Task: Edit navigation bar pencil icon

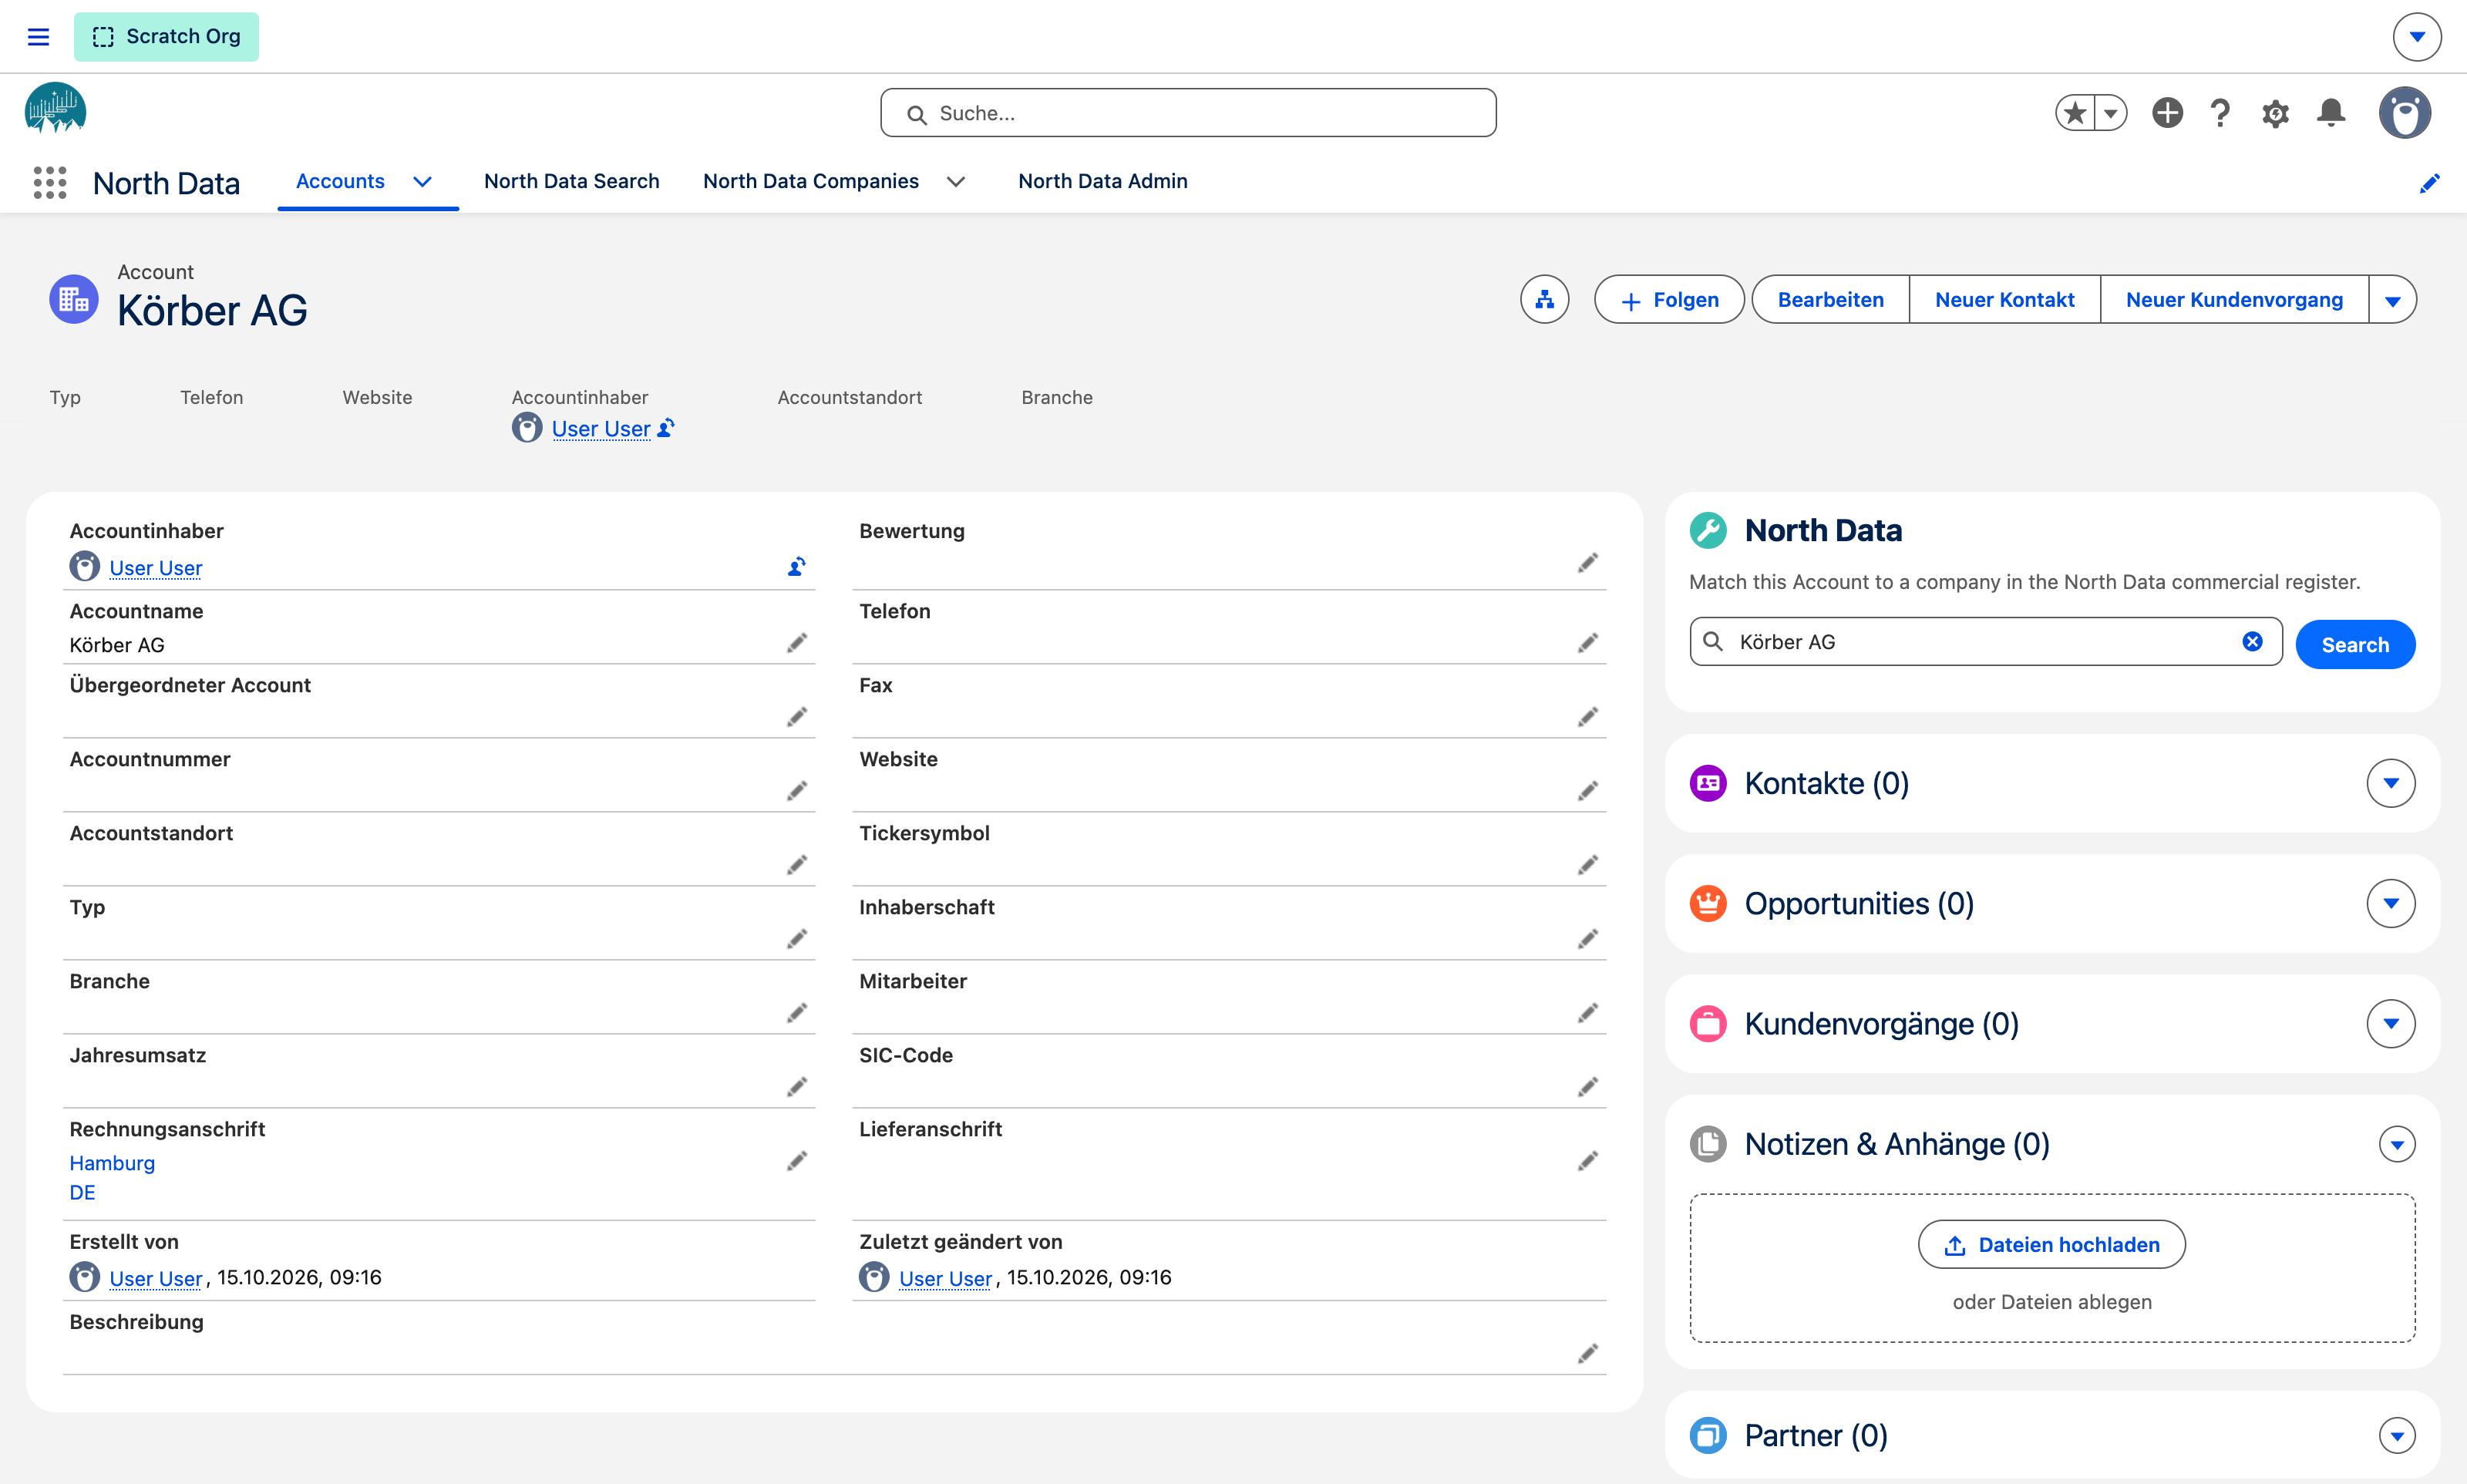Action: (x=2429, y=183)
